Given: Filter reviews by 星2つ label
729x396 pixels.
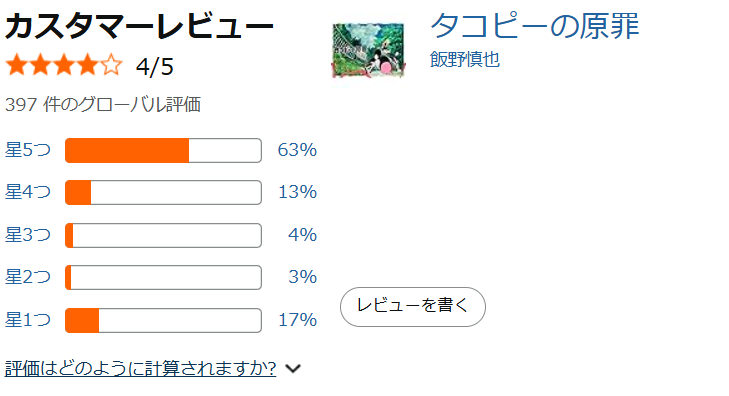Looking at the screenshot, I should tap(27, 277).
